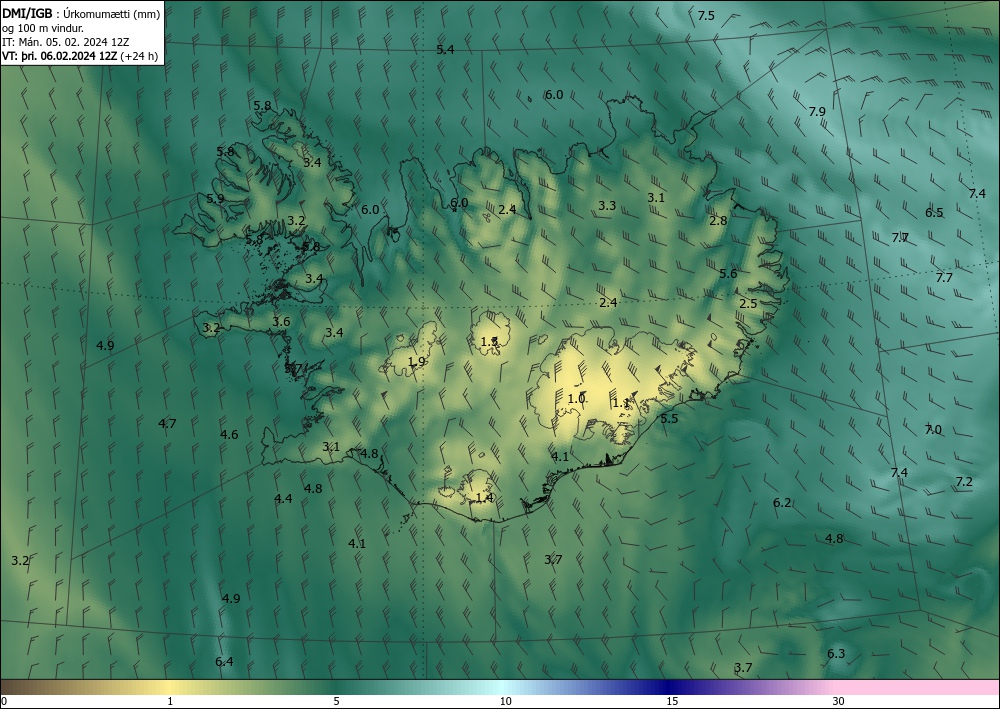The height and width of the screenshot is (709, 1000).
Task: Click the pale yellow segment of the color scale
Action: click(x=172, y=687)
